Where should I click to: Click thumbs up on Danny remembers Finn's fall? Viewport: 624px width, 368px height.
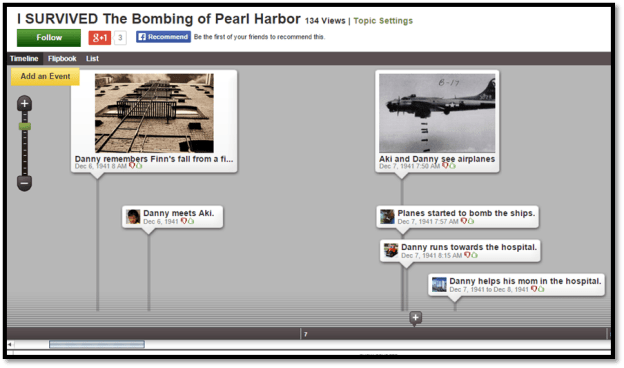(x=139, y=166)
